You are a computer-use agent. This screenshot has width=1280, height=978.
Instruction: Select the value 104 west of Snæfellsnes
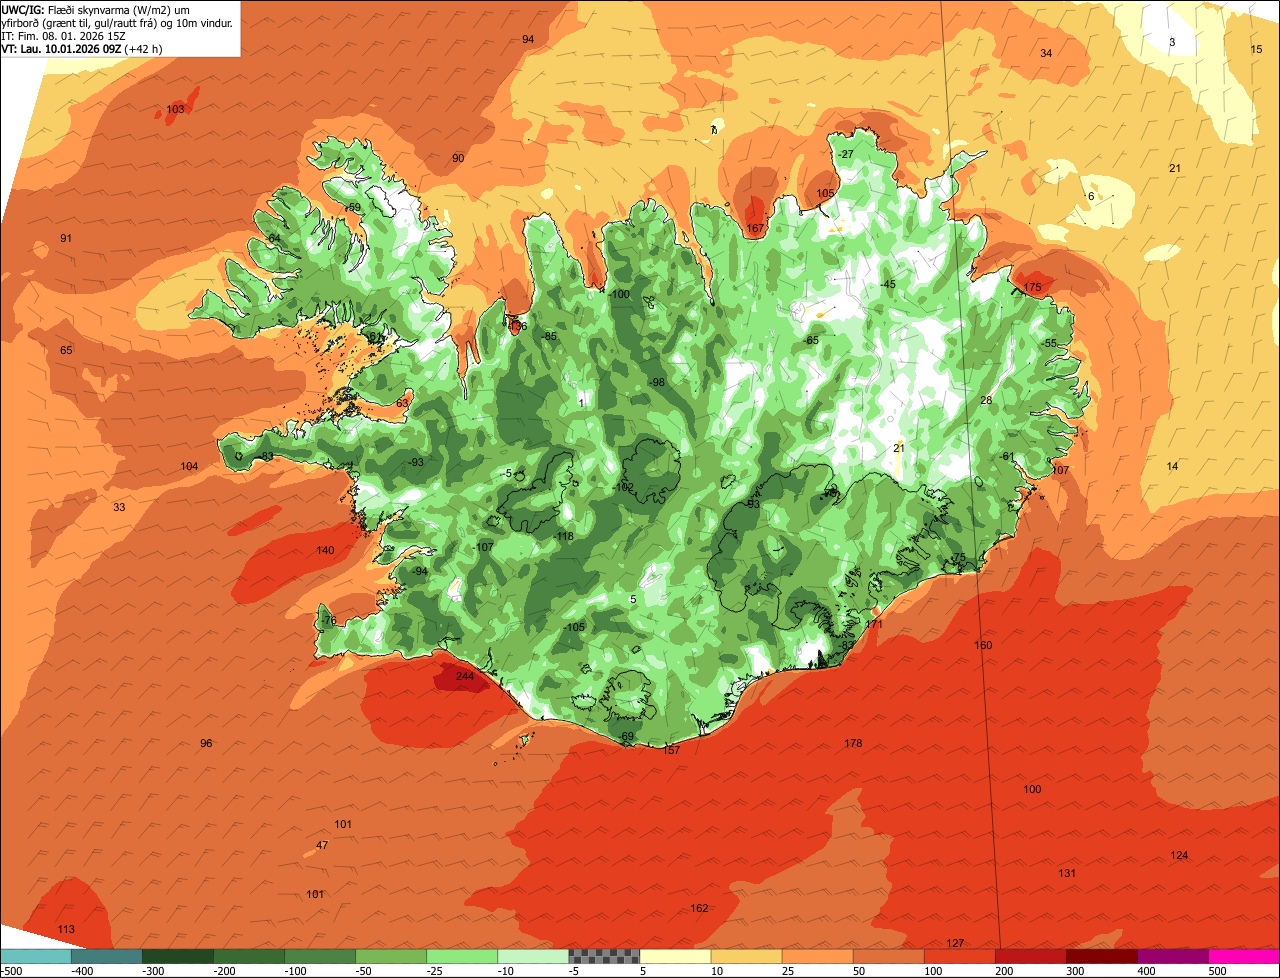click(x=189, y=467)
